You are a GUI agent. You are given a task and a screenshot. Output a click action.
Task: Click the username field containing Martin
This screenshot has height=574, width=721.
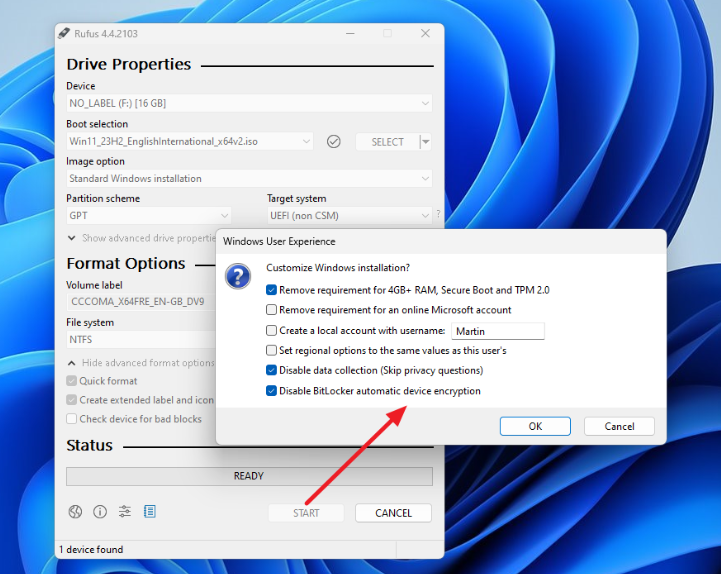coord(498,331)
